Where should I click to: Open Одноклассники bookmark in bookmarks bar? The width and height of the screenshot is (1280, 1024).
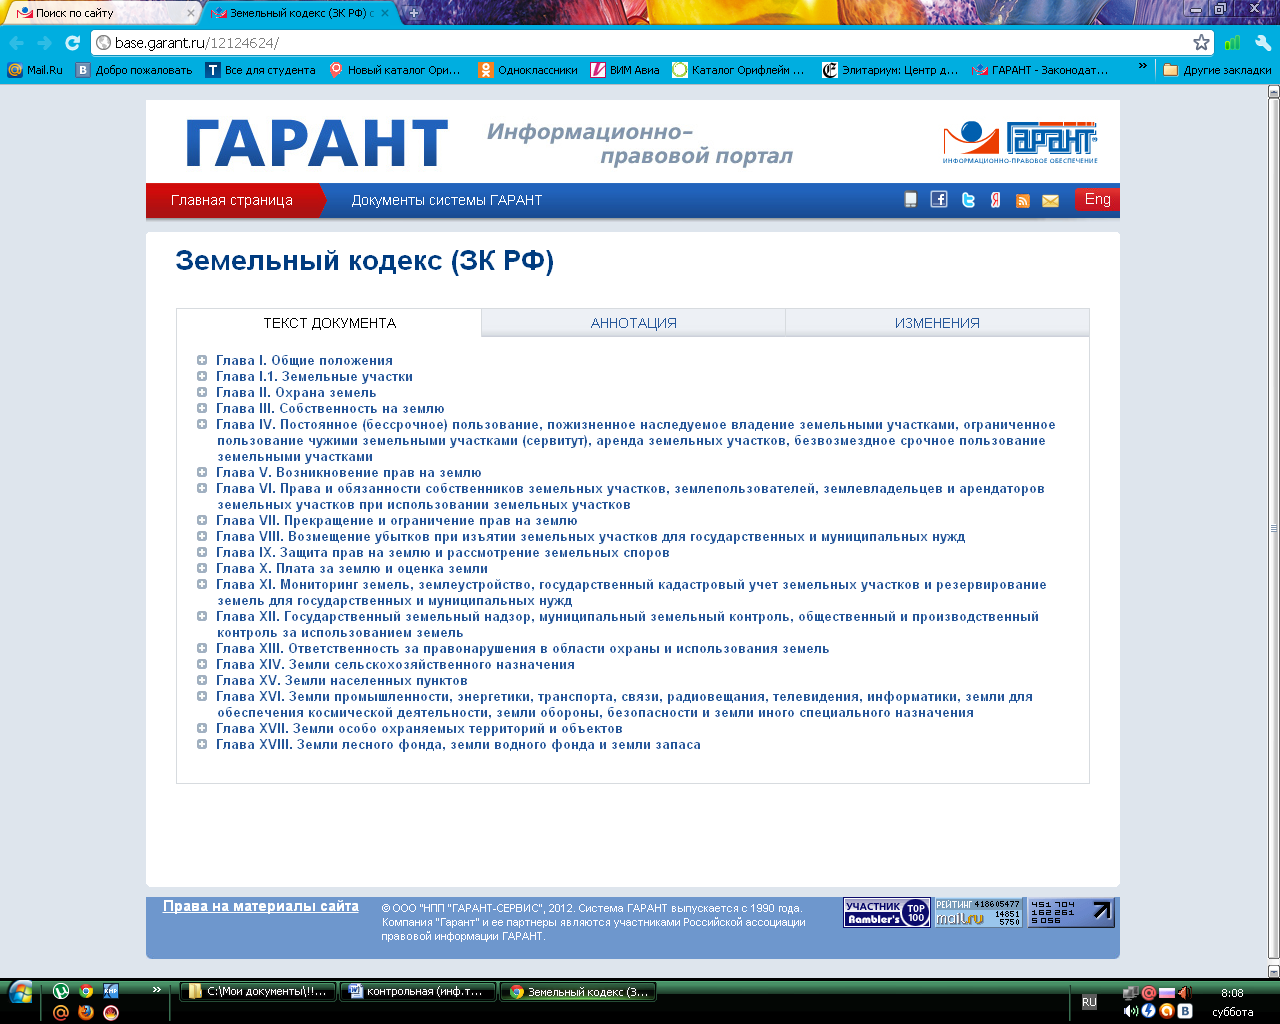pyautogui.click(x=528, y=70)
